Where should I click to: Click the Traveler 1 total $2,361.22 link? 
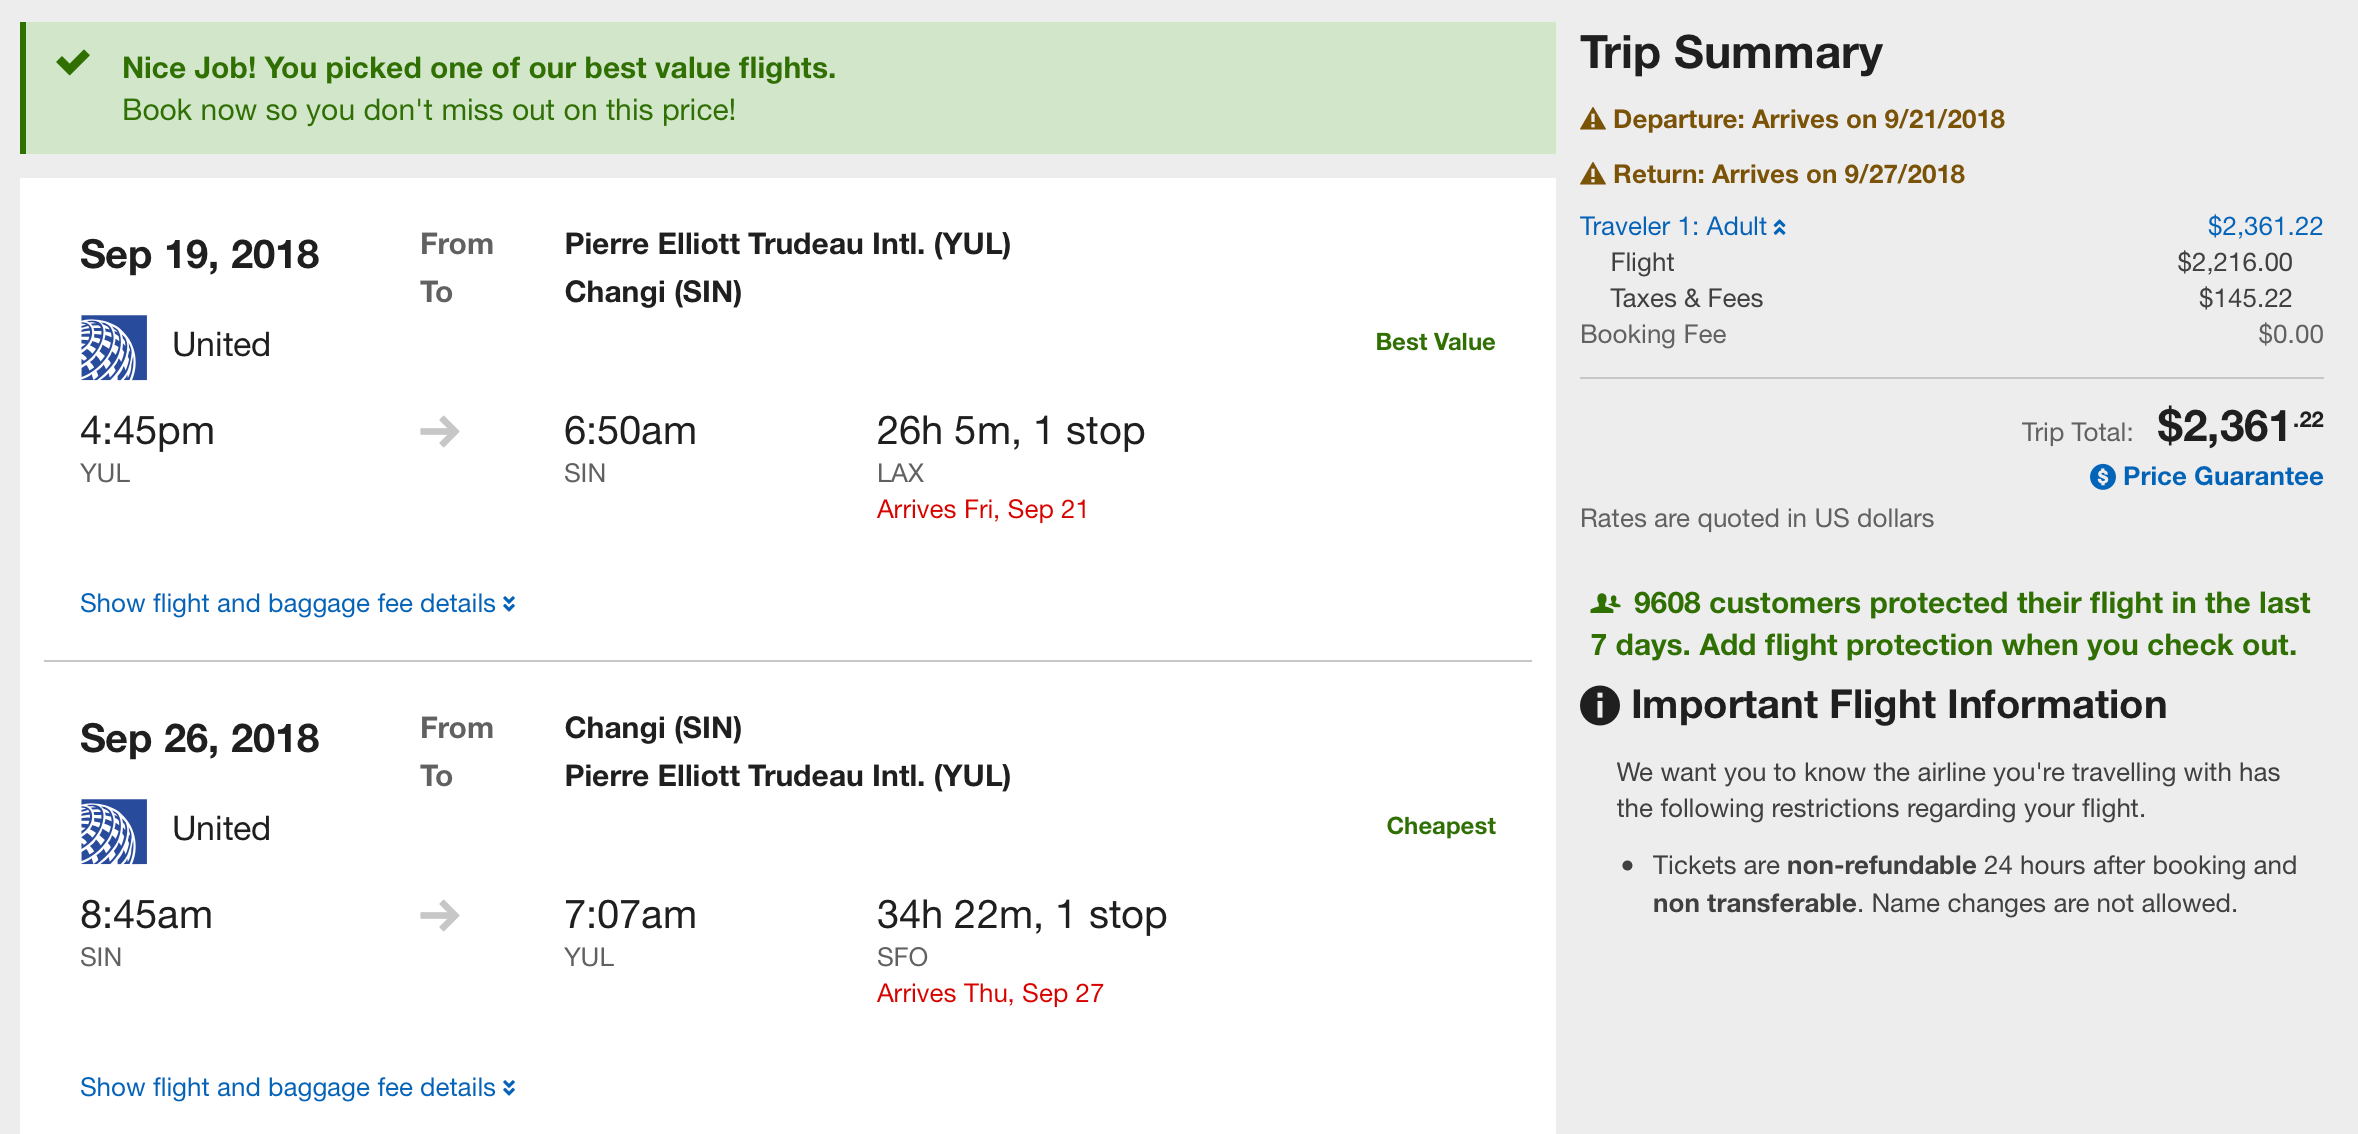2264,227
